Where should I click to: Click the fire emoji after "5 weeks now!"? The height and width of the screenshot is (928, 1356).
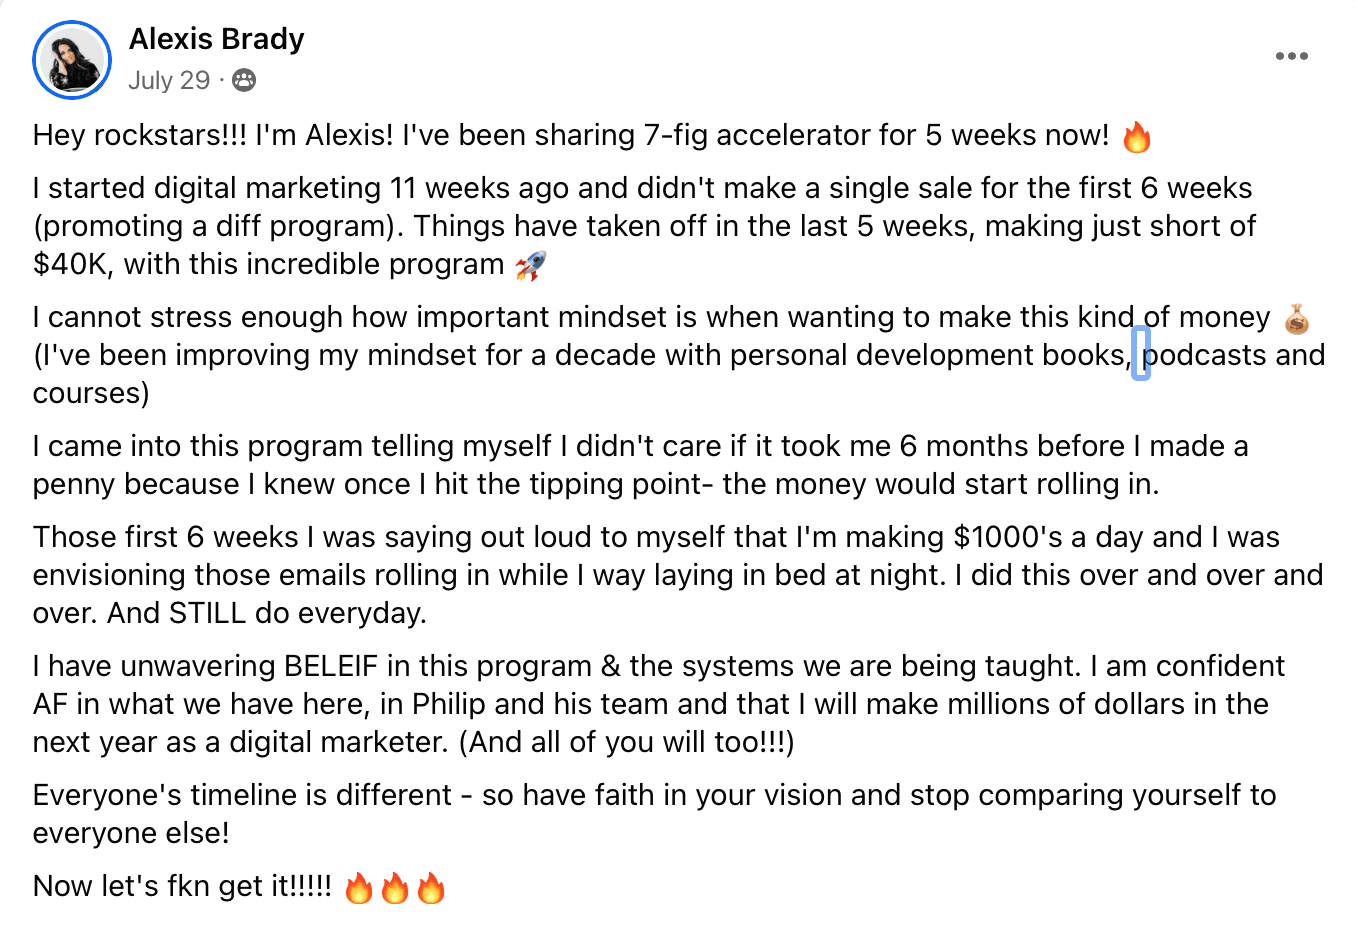[x=1137, y=136]
